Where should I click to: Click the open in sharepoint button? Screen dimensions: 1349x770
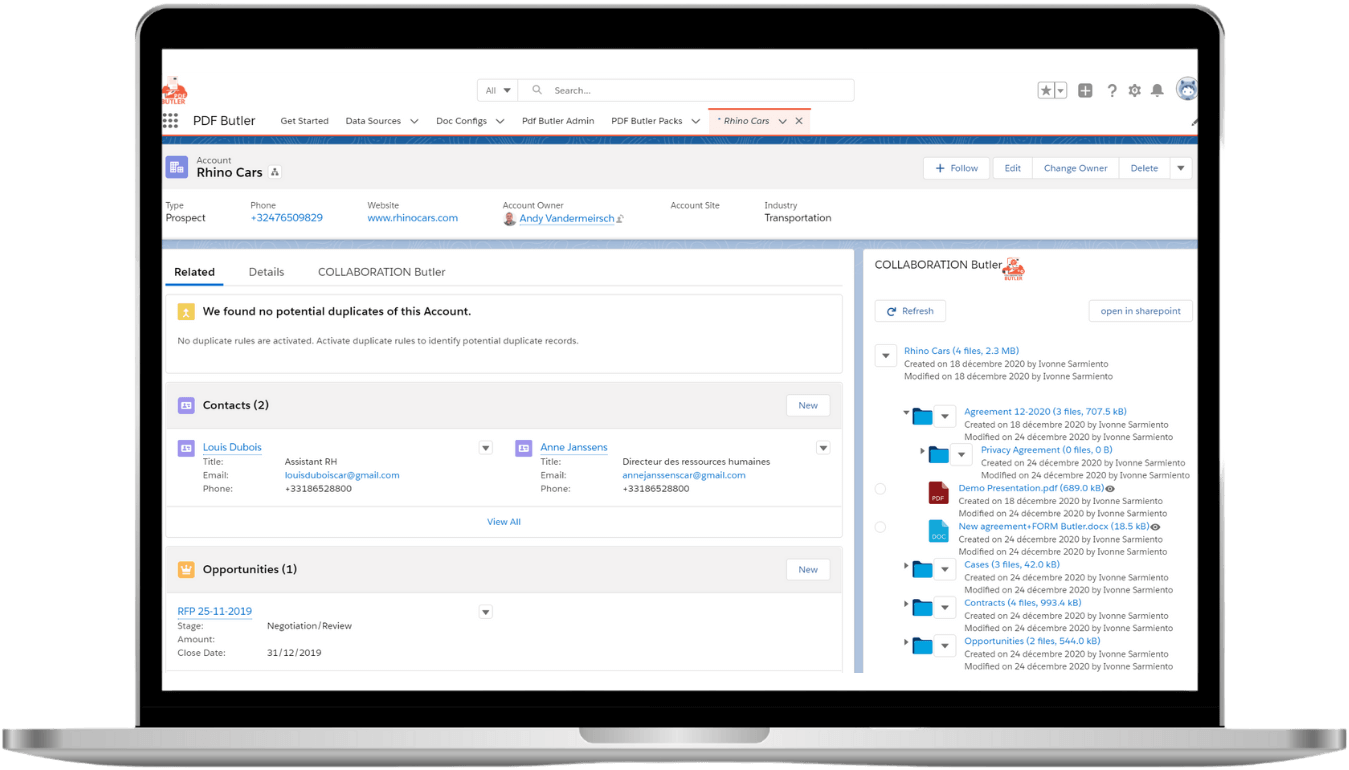pyautogui.click(x=1140, y=311)
